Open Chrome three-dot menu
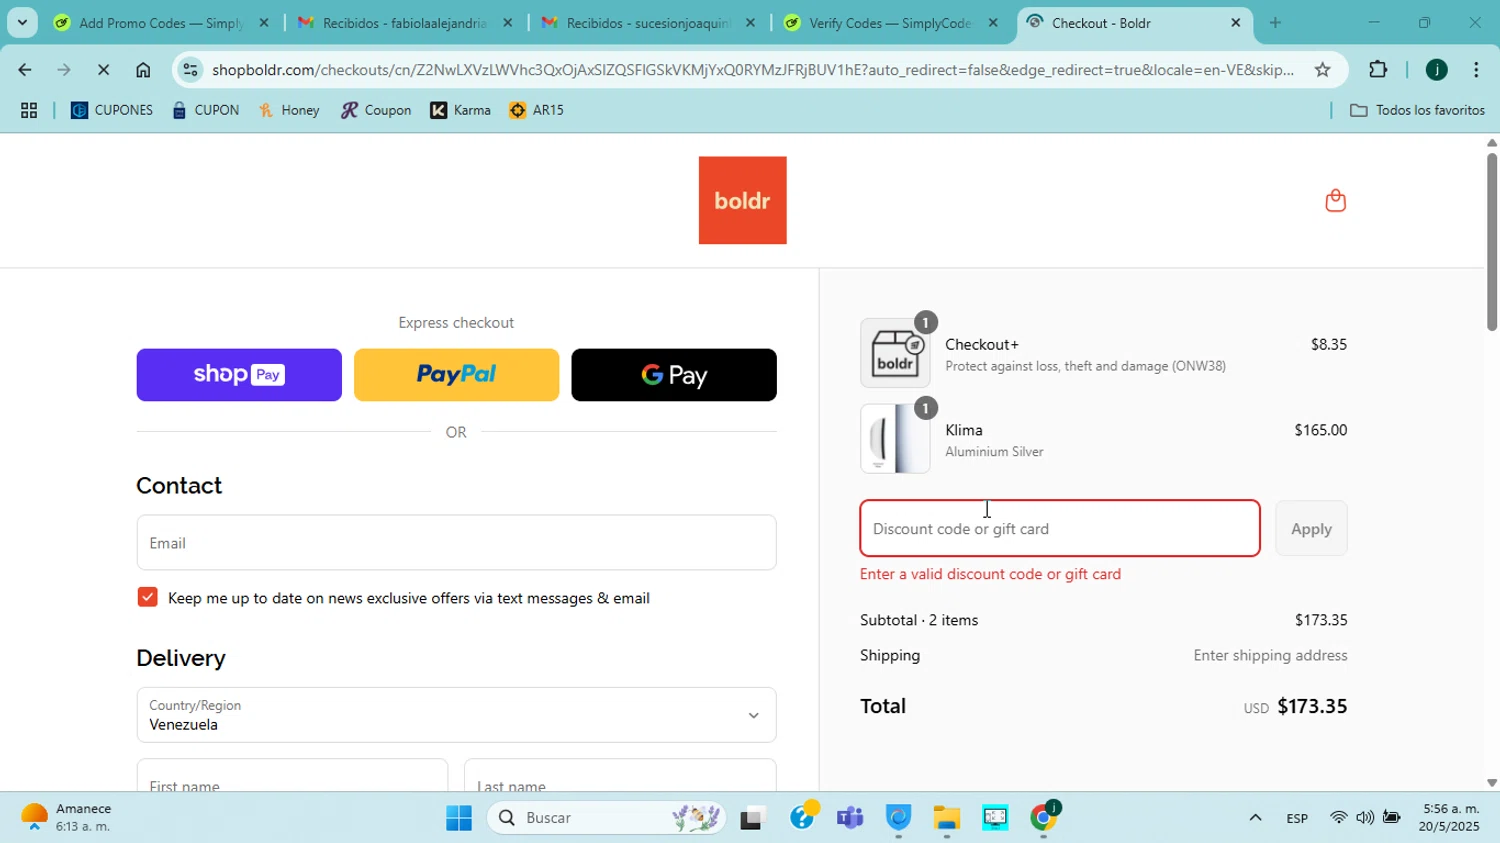Image resolution: width=1500 pixels, height=843 pixels. pos(1476,70)
